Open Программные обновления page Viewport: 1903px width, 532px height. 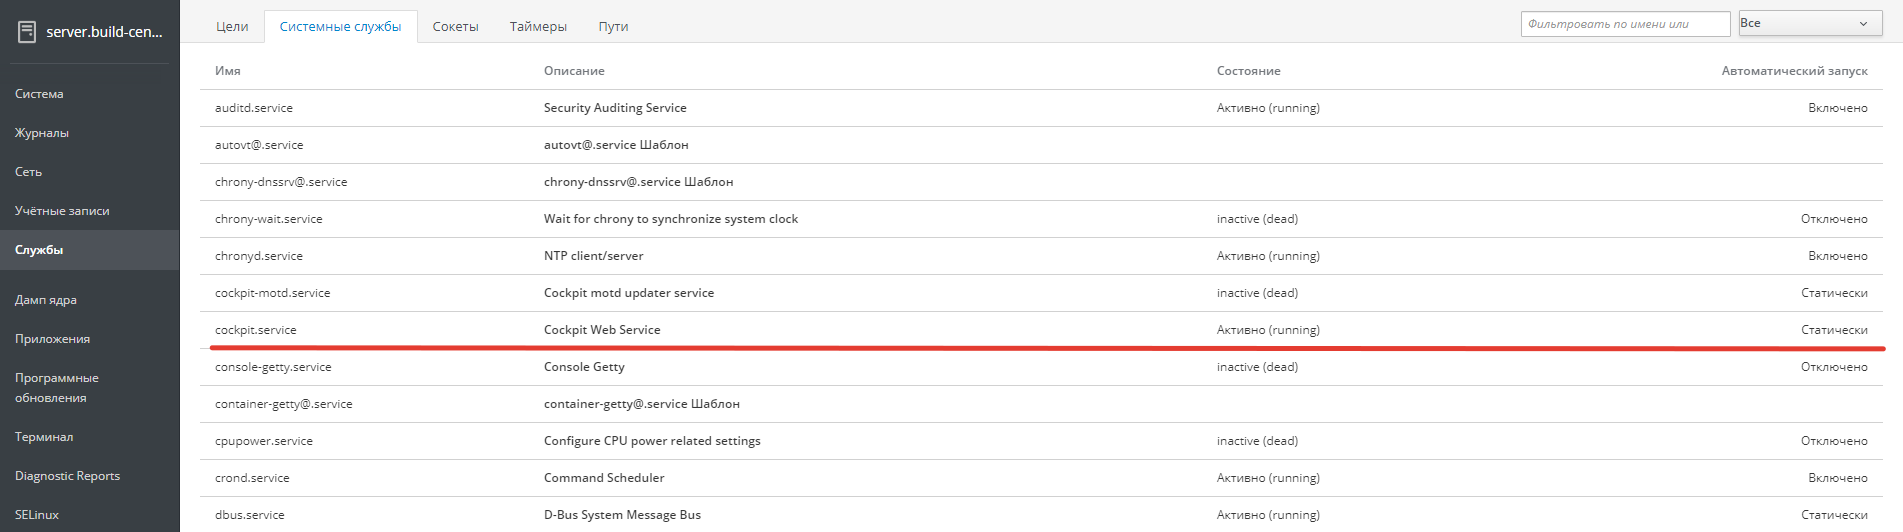57,388
